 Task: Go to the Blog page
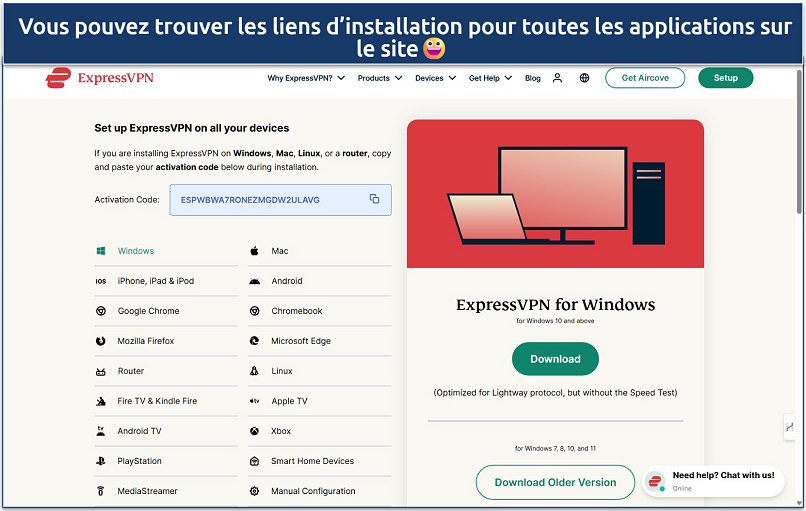[533, 78]
